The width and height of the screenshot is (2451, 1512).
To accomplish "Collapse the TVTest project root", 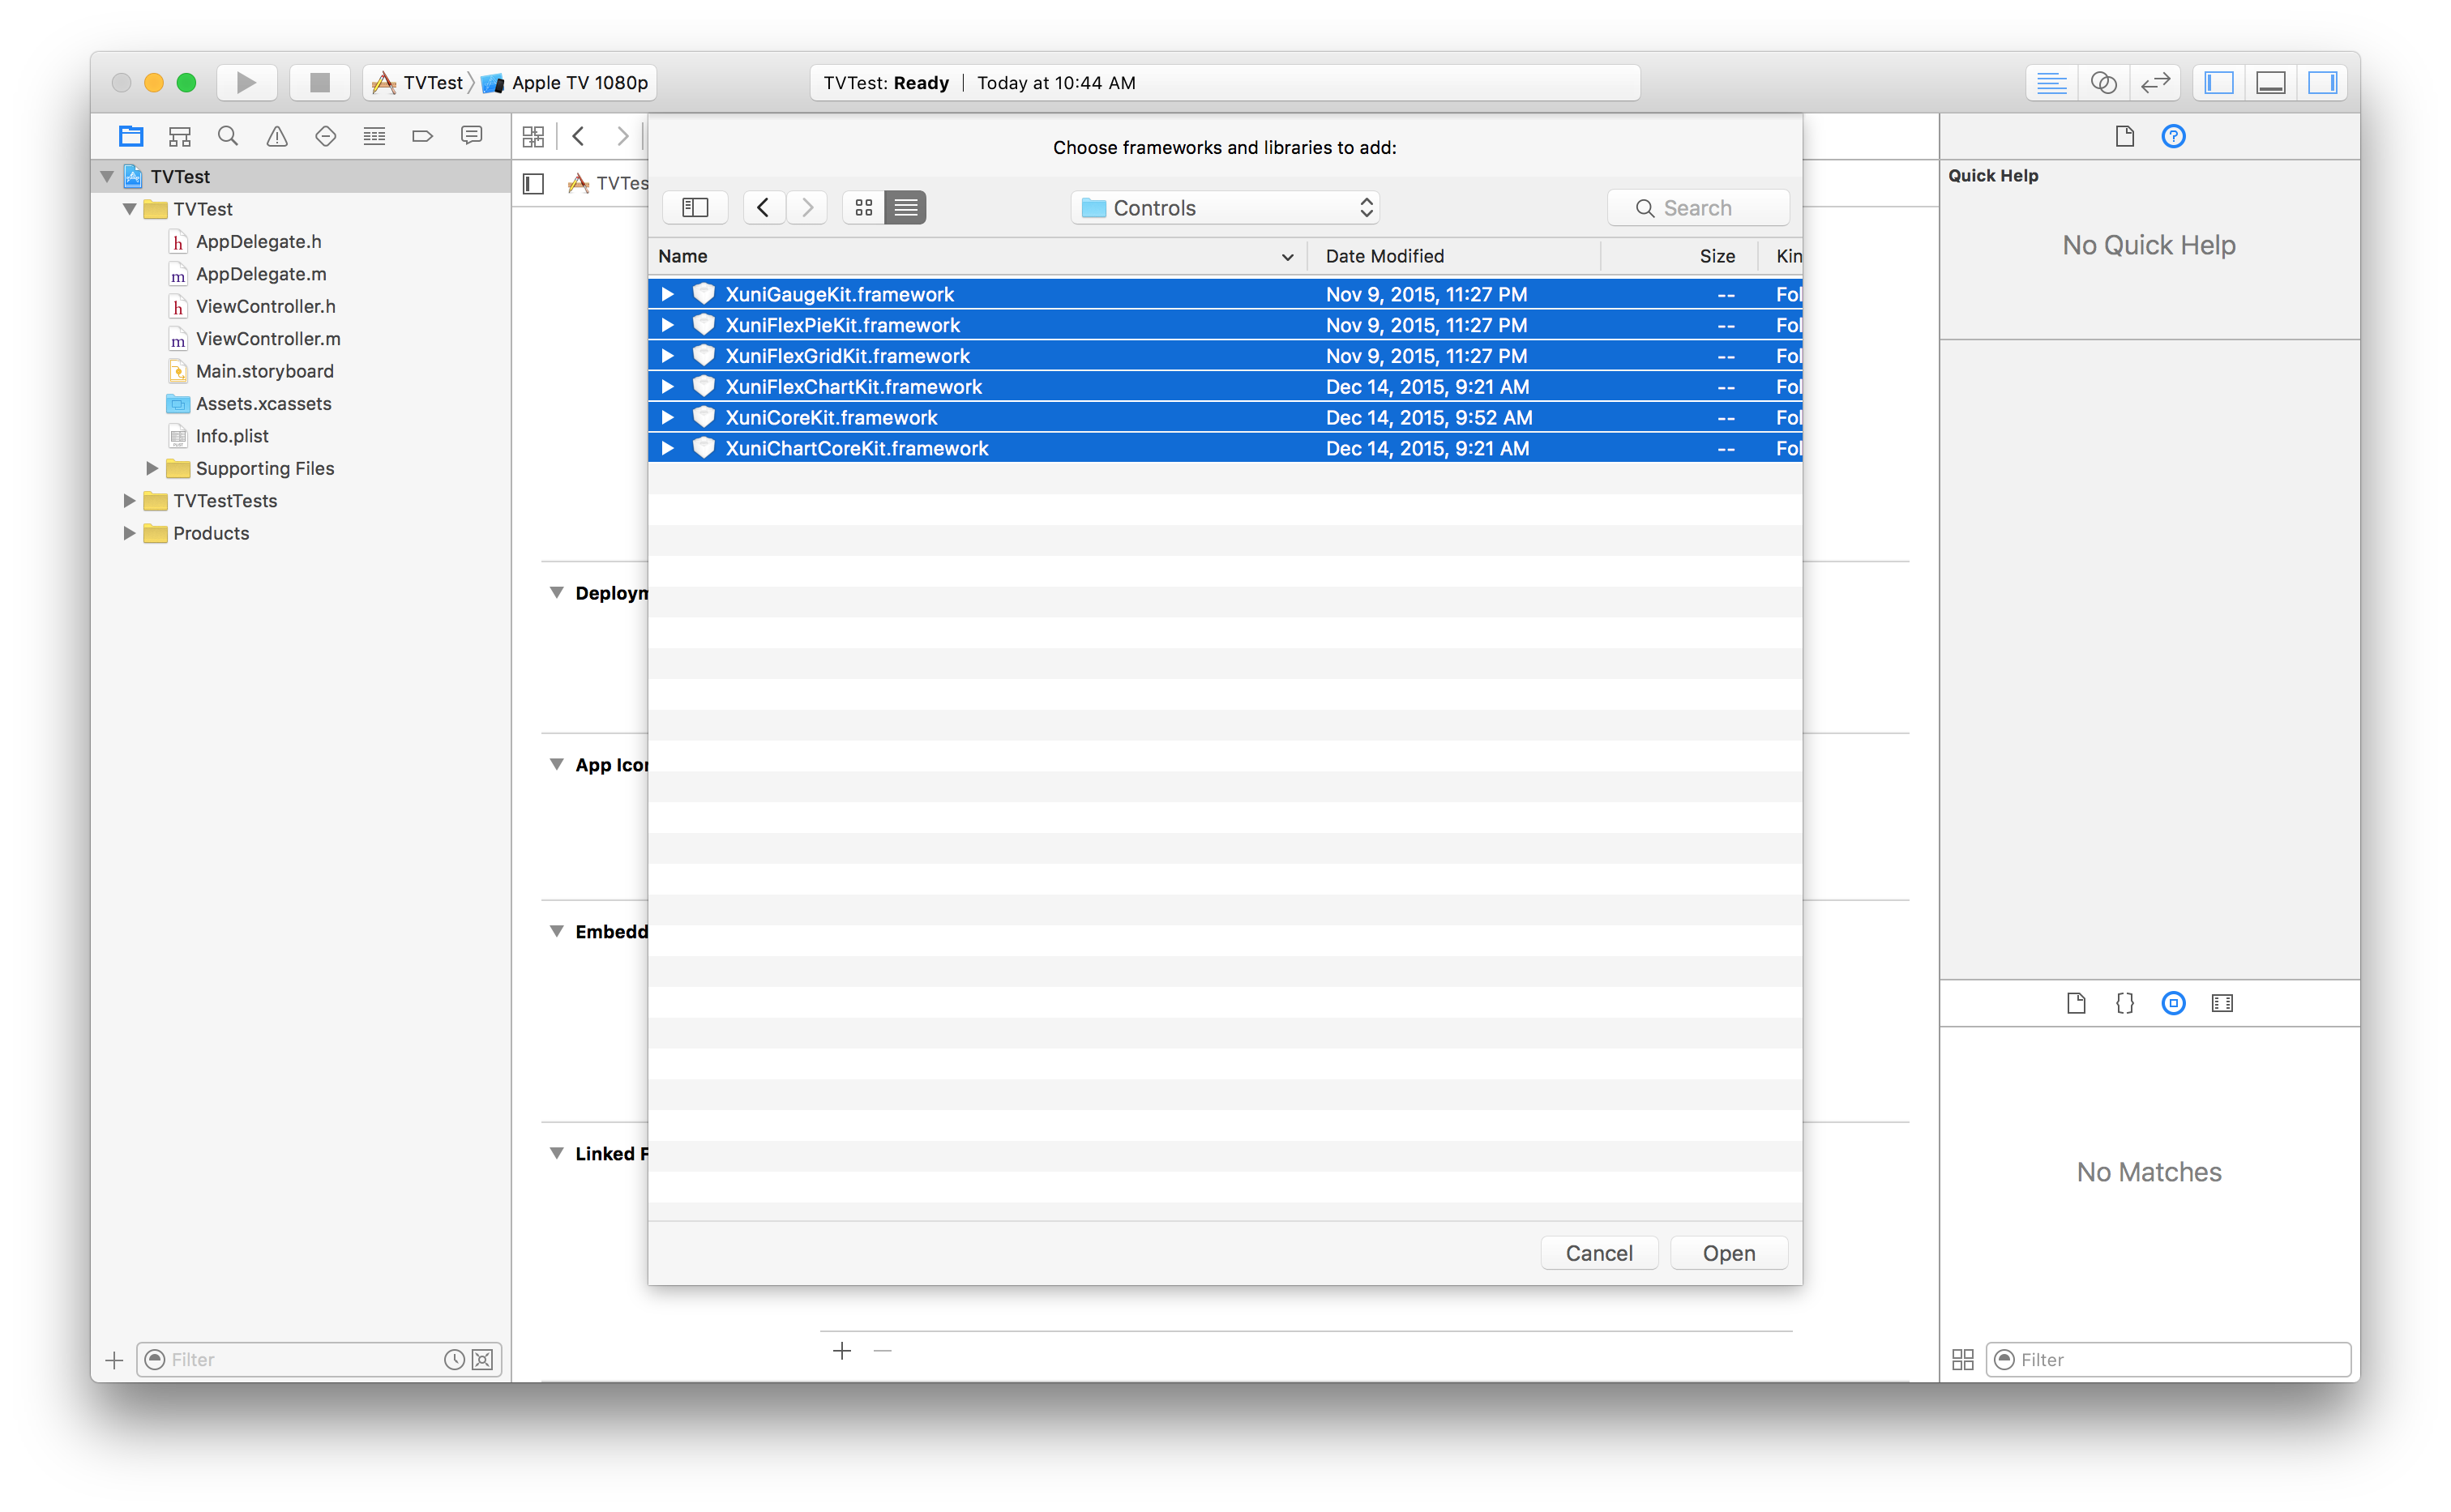I will (x=107, y=176).
